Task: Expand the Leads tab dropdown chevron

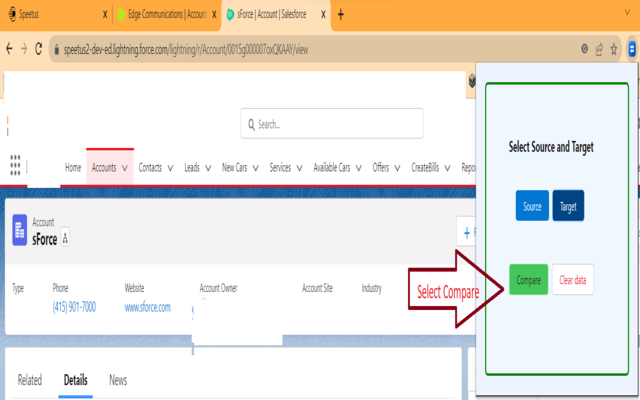Action: [x=208, y=168]
